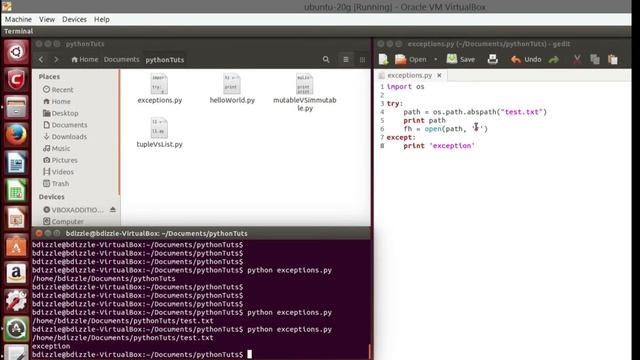
Task: Open the Devices menu
Action: [74, 19]
